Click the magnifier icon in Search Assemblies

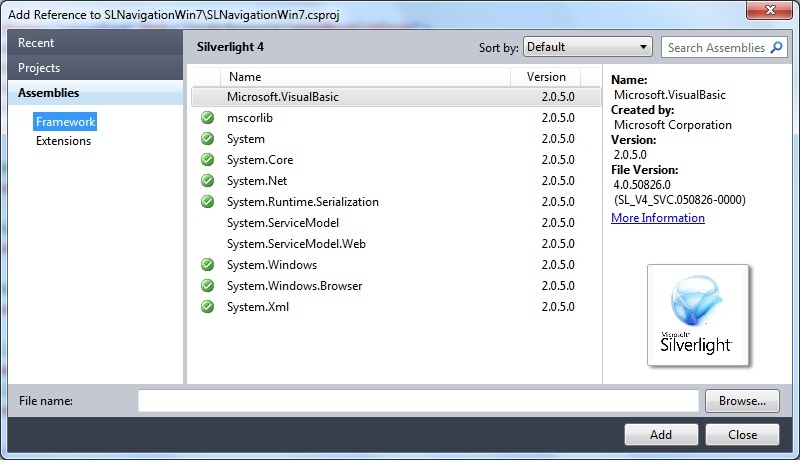tap(777, 48)
